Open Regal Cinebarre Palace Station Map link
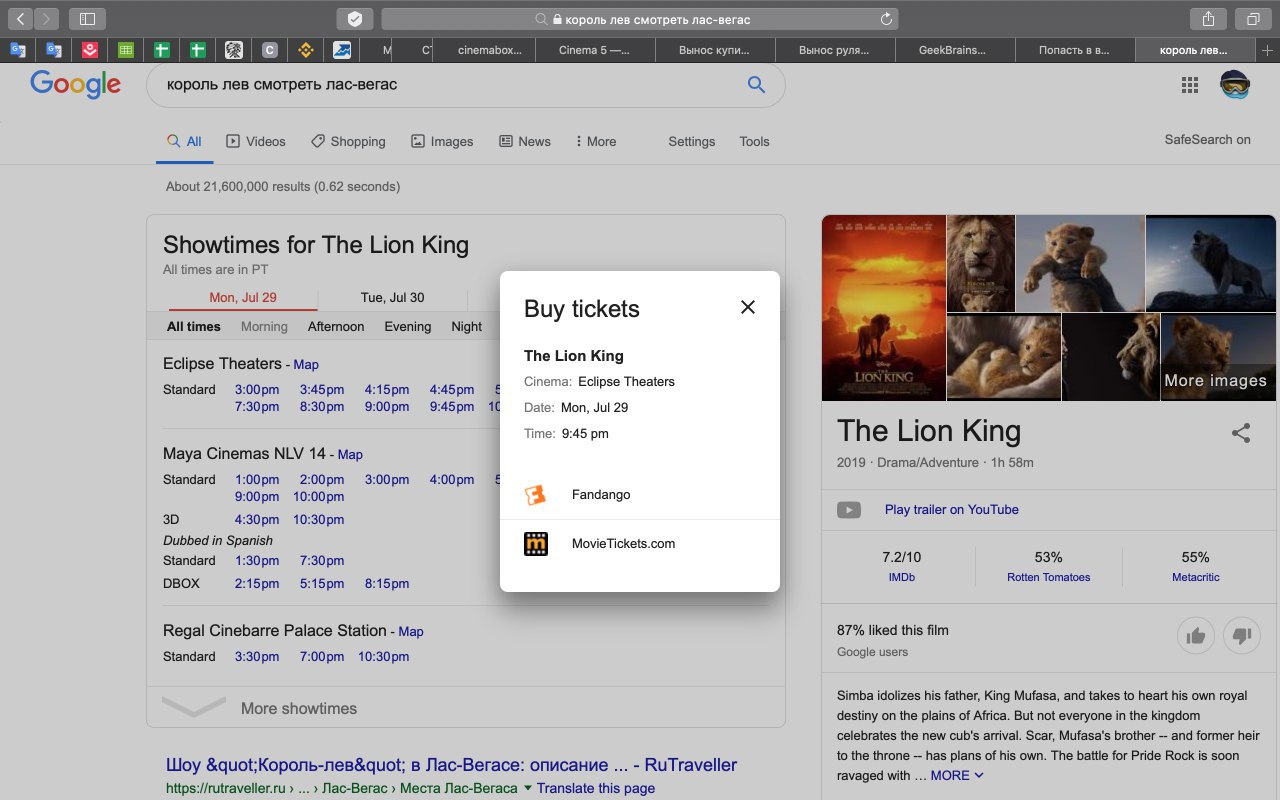 [411, 632]
